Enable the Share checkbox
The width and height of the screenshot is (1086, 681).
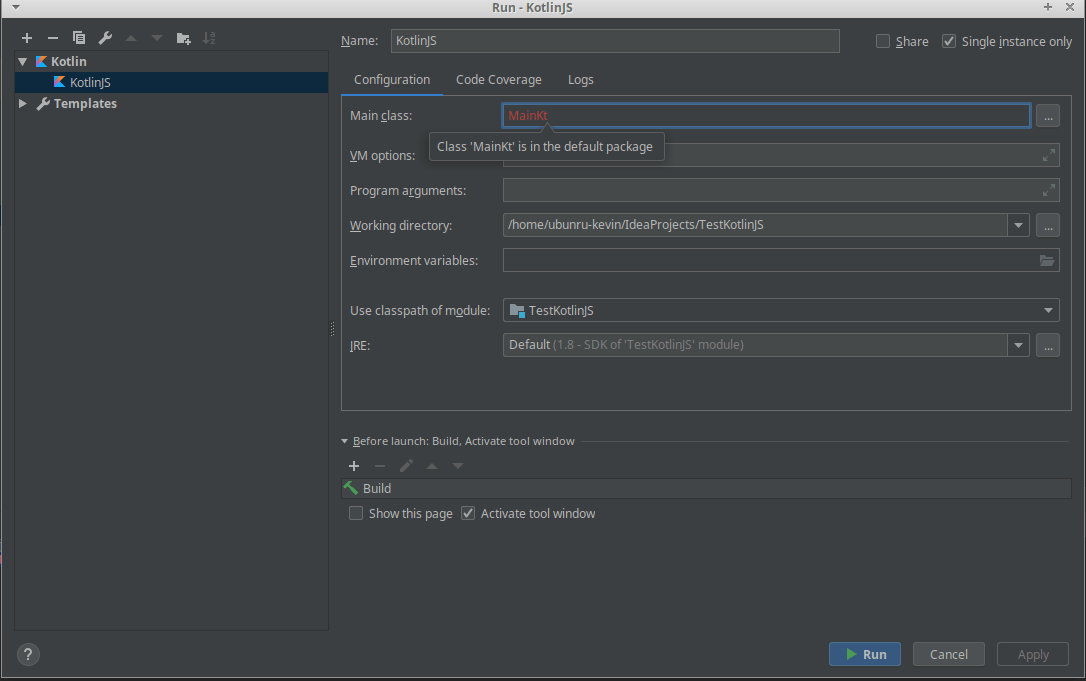883,41
